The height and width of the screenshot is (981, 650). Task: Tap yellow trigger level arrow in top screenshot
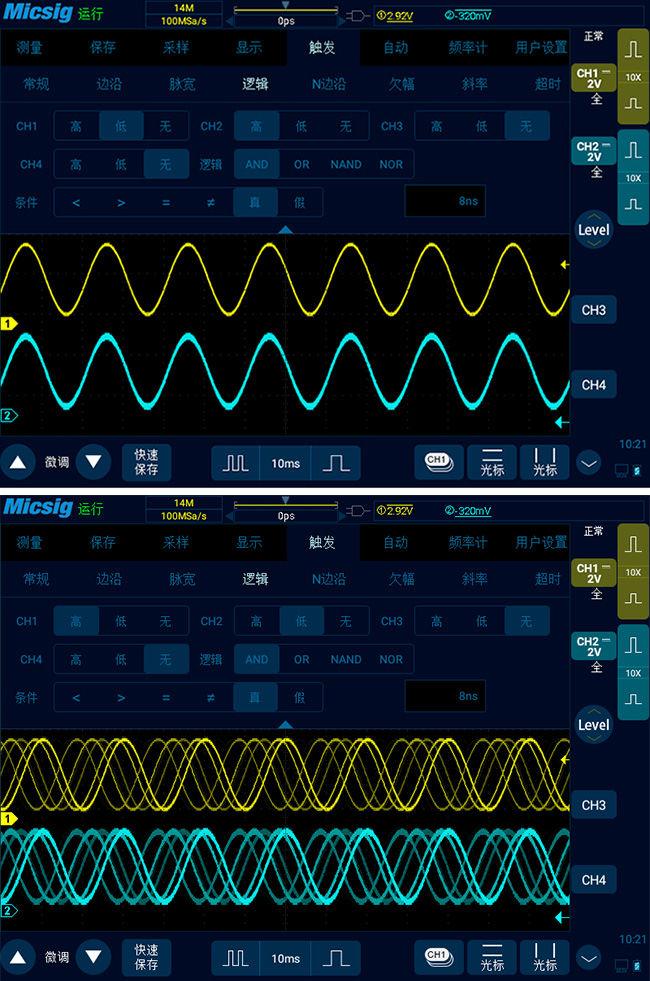[x=565, y=265]
